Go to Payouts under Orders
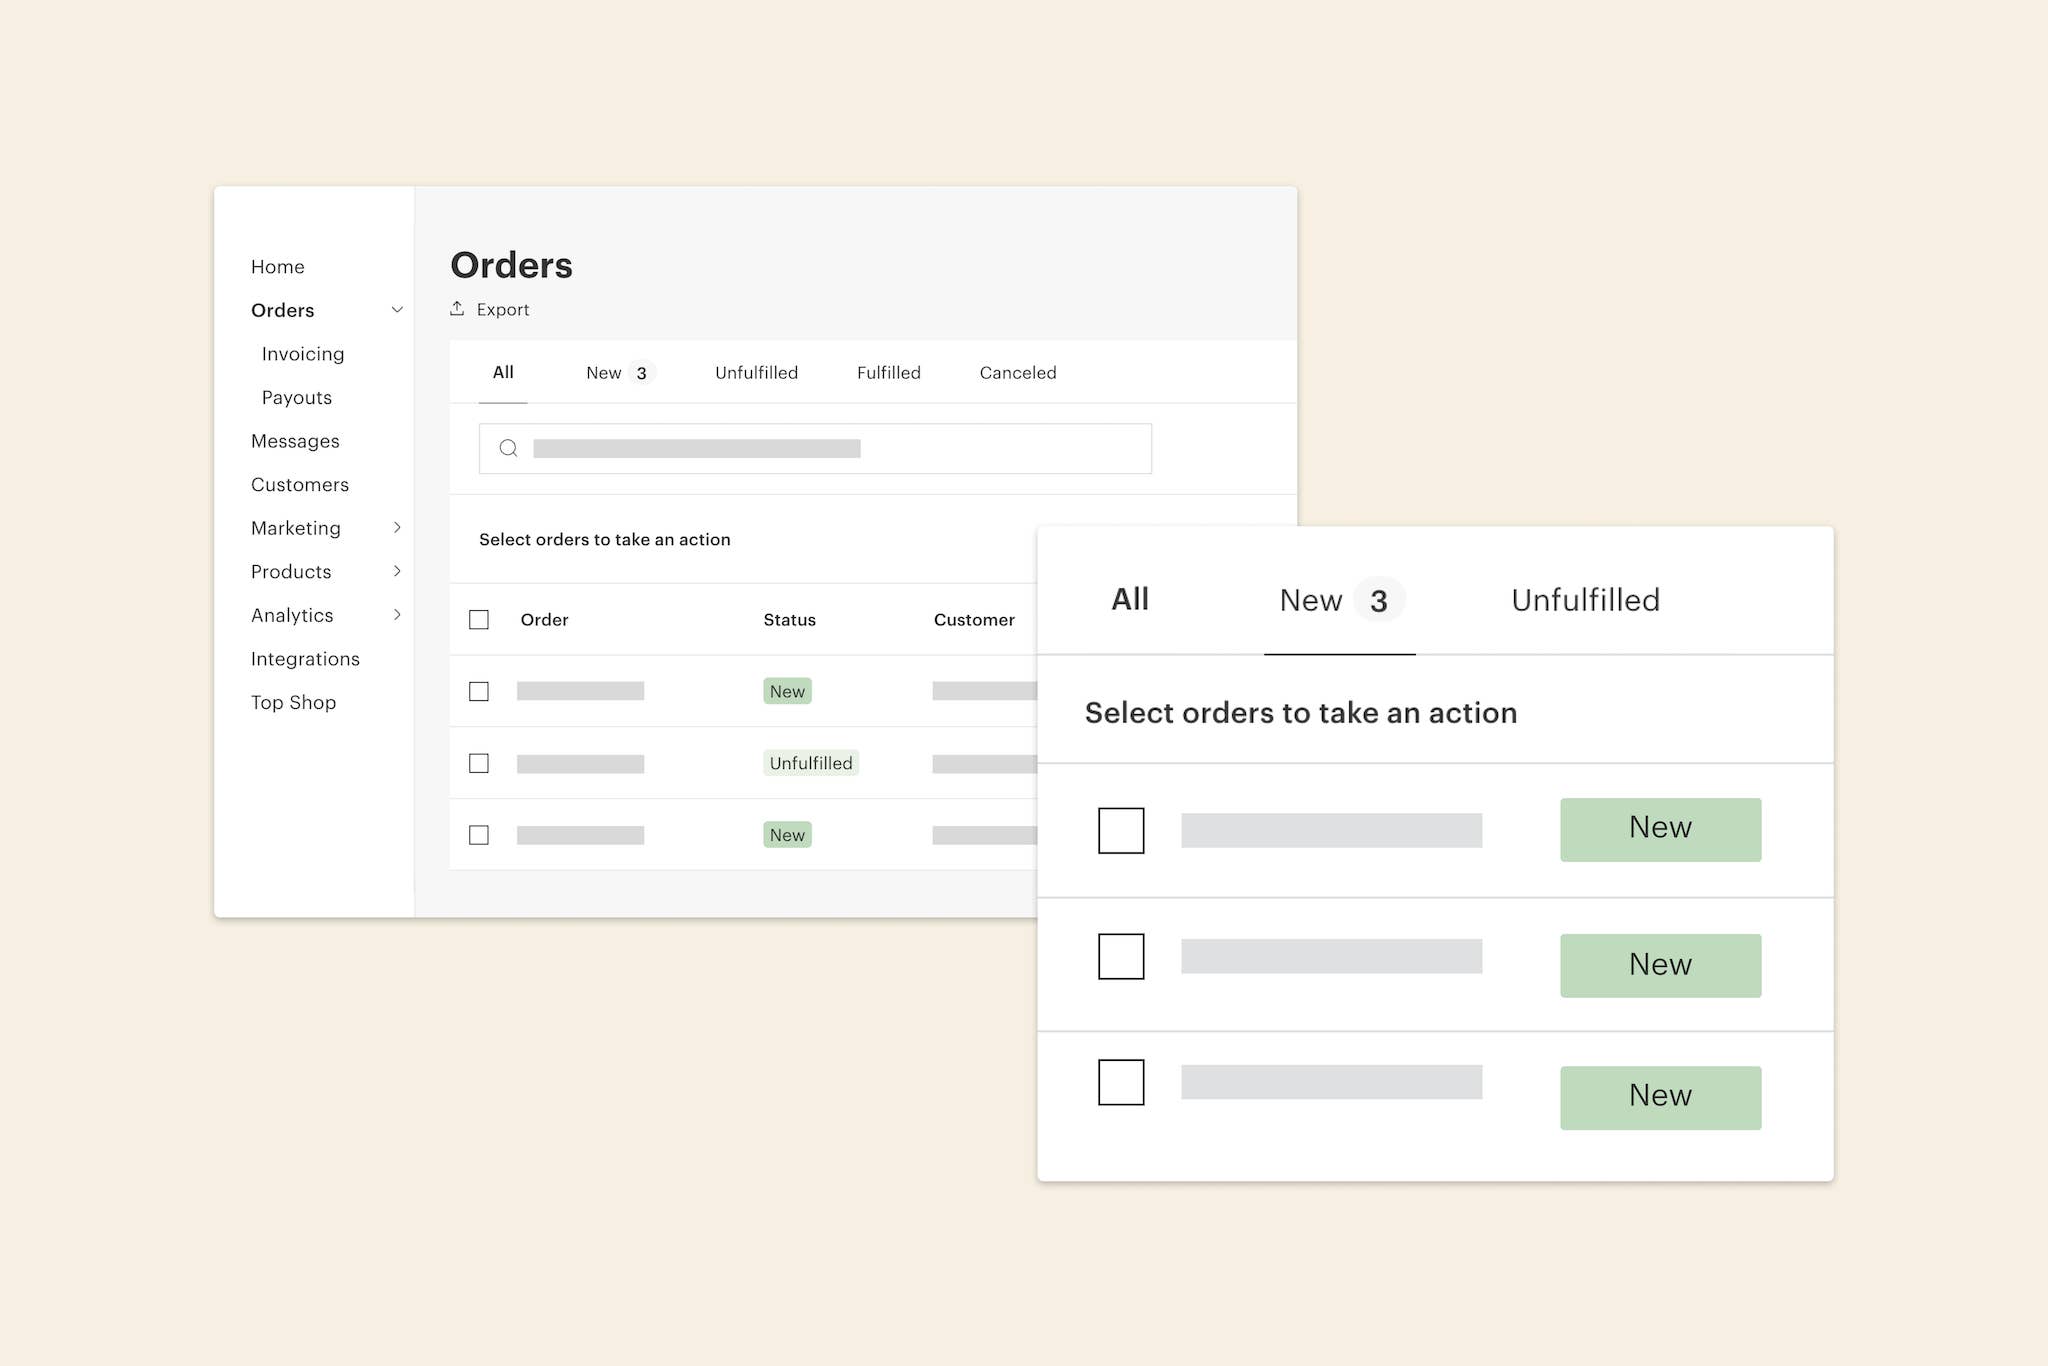This screenshot has height=1366, width=2048. coord(297,398)
